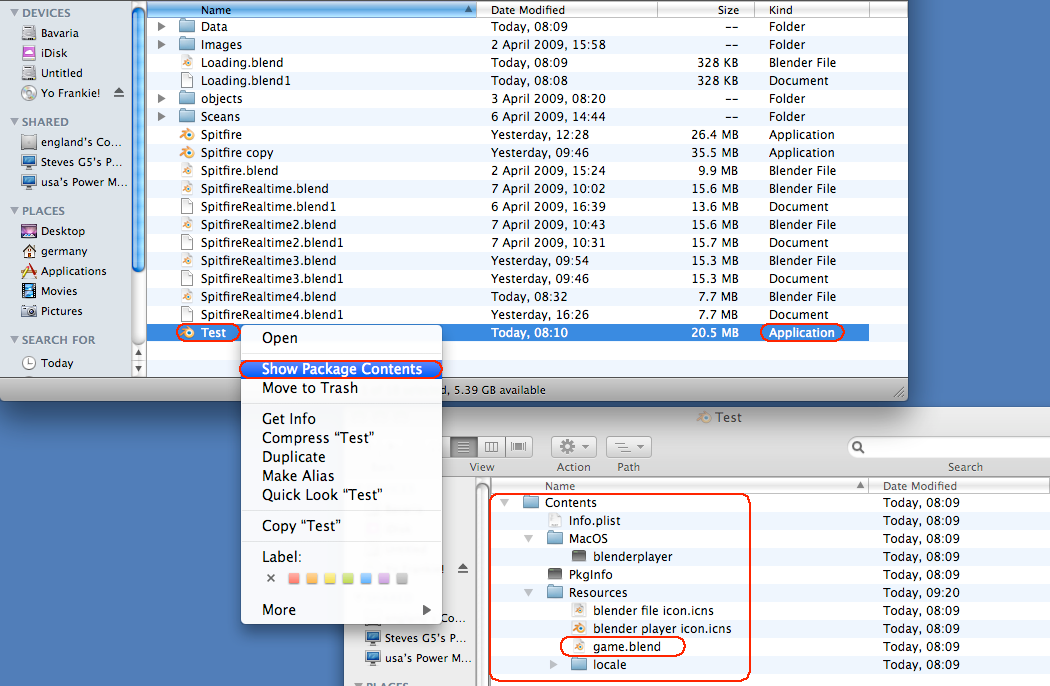The image size is (1050, 686).
Task: Expand the objects folder disclosure triangle
Action: coord(161,98)
